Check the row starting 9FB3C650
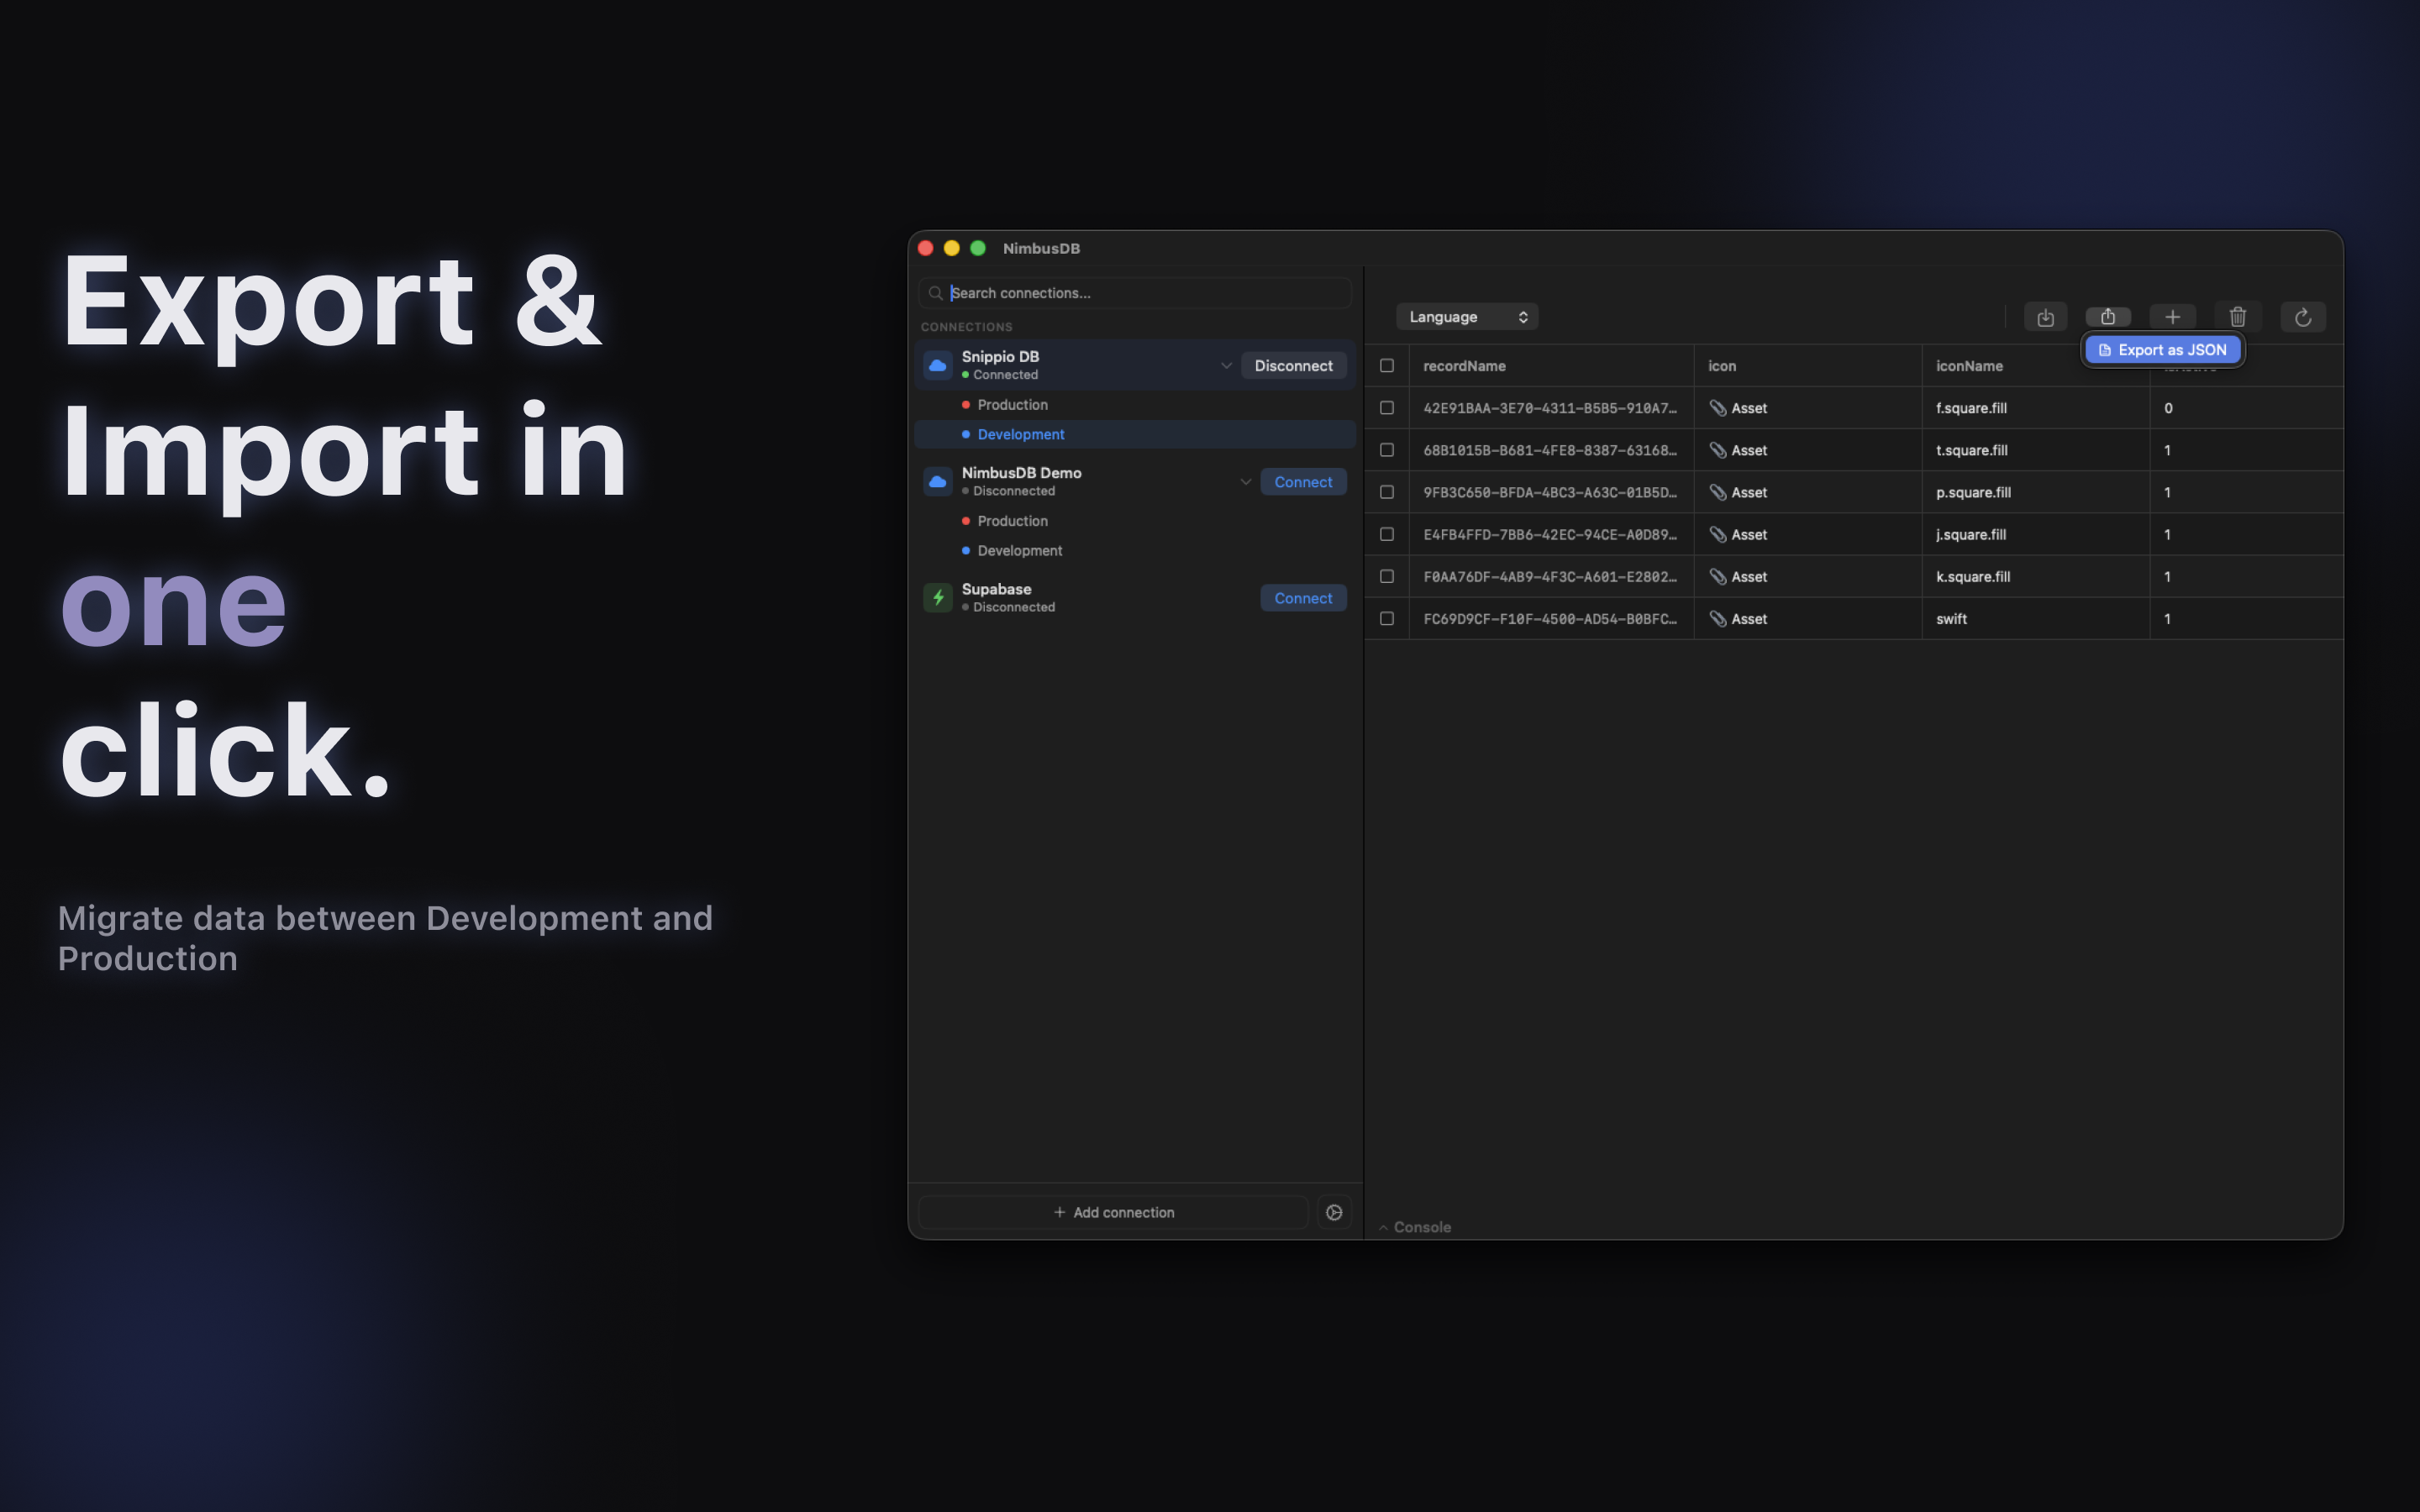2420x1512 pixels. click(x=1387, y=492)
